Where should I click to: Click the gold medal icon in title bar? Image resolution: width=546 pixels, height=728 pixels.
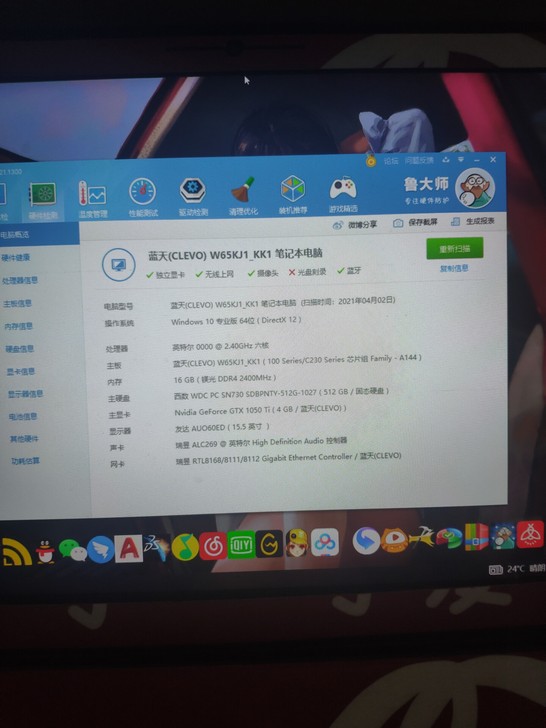370,161
